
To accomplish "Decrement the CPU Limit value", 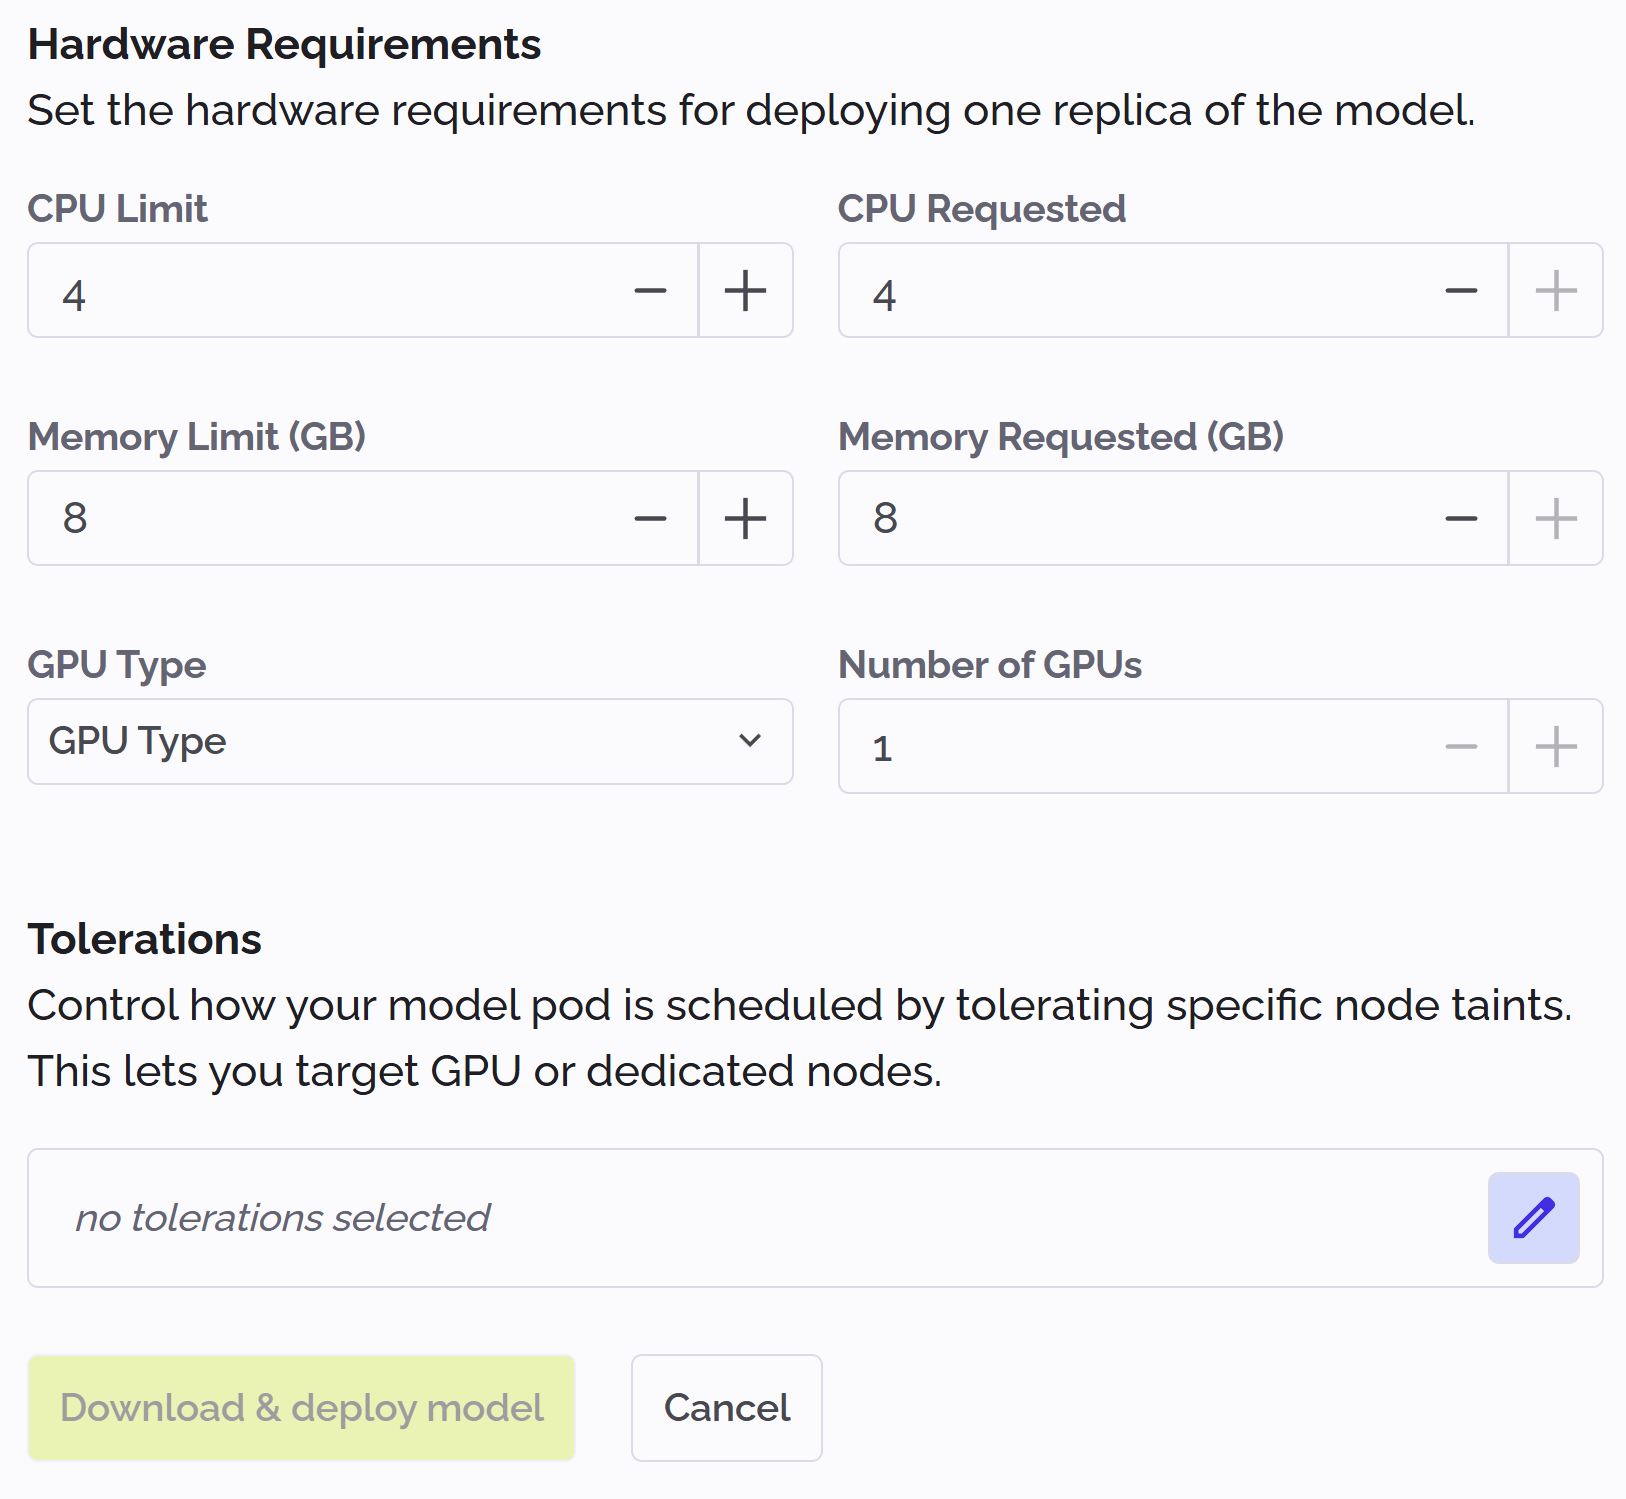I will 651,290.
